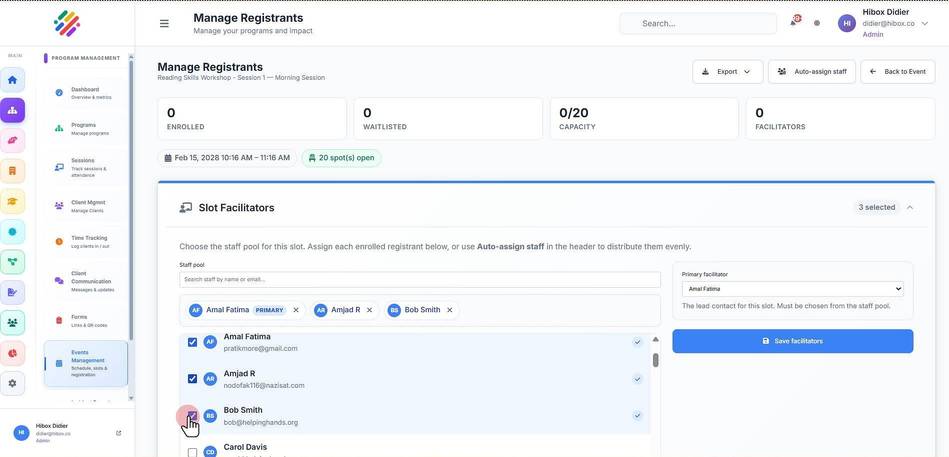
Task: Click Auto-assign staff button
Action: click(812, 71)
